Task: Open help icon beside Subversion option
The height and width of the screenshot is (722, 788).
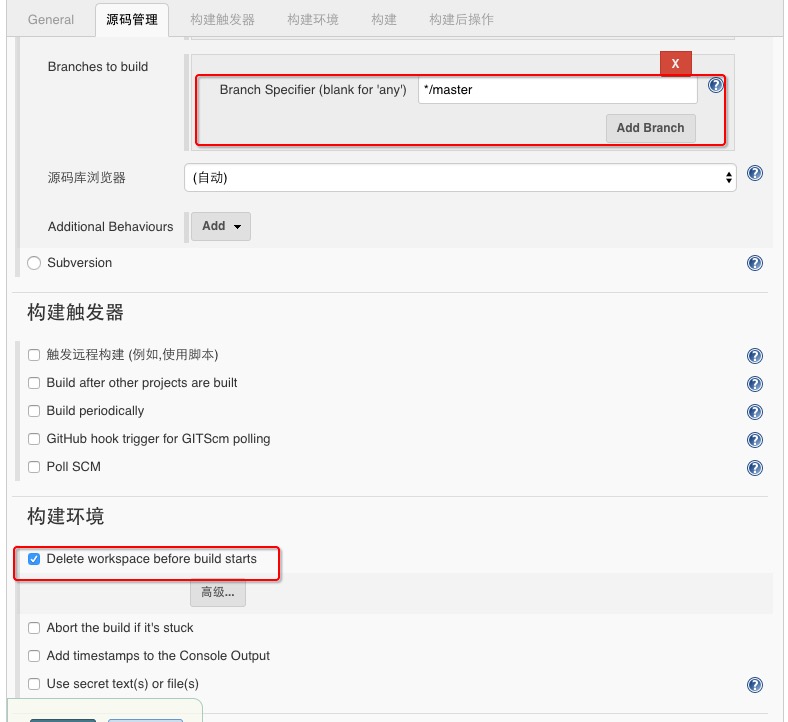Action: 754,263
